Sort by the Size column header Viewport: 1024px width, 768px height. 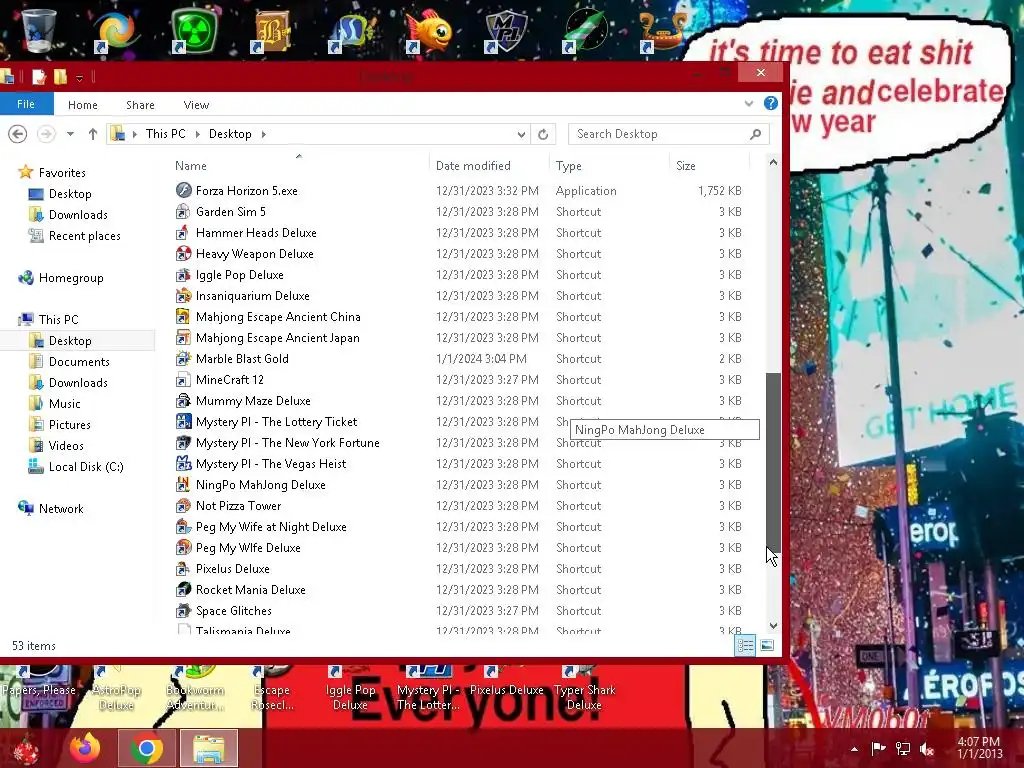686,166
